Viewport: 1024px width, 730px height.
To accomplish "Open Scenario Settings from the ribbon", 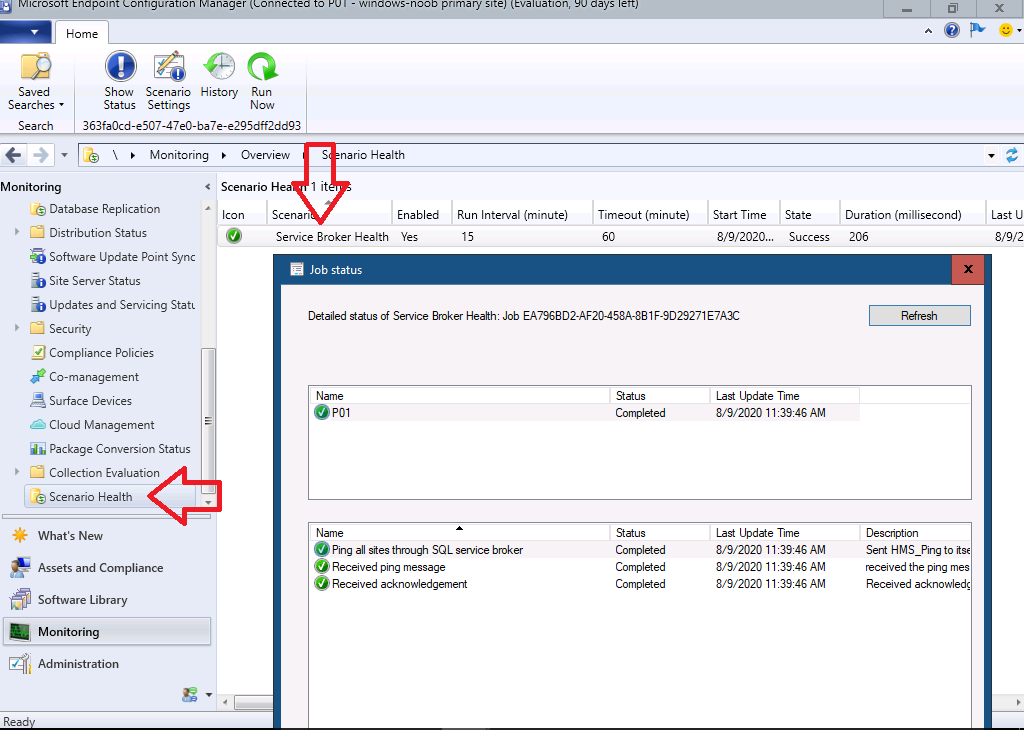I will pos(168,81).
